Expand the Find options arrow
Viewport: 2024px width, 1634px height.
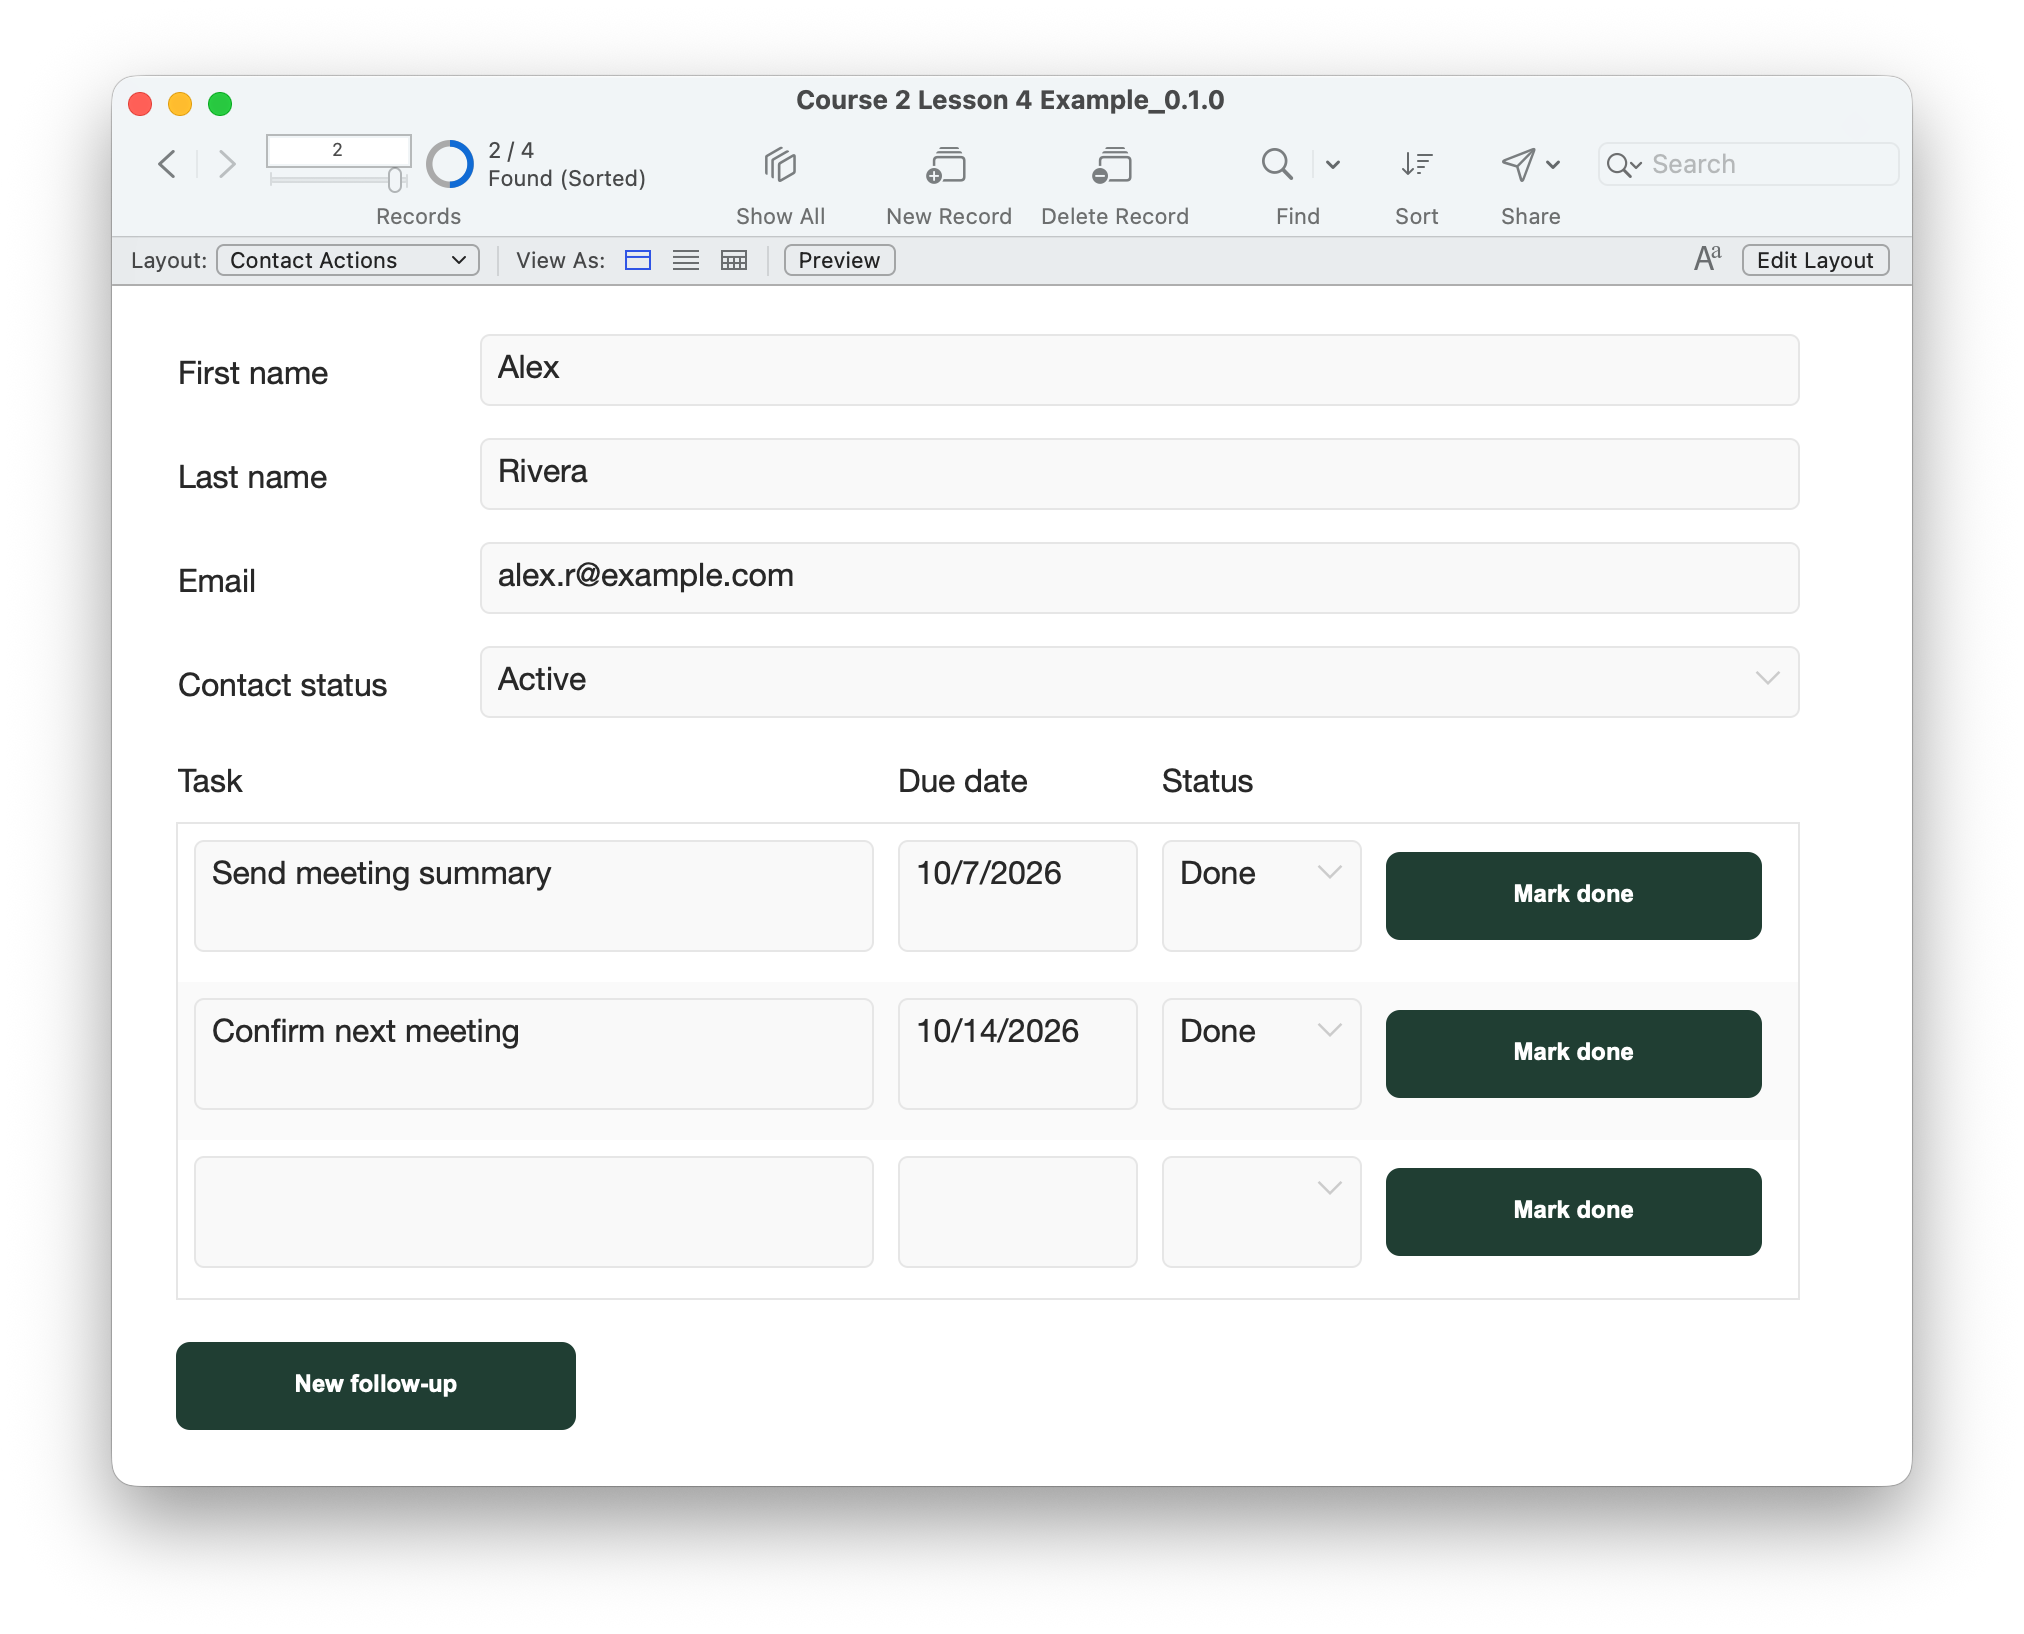(x=1333, y=164)
